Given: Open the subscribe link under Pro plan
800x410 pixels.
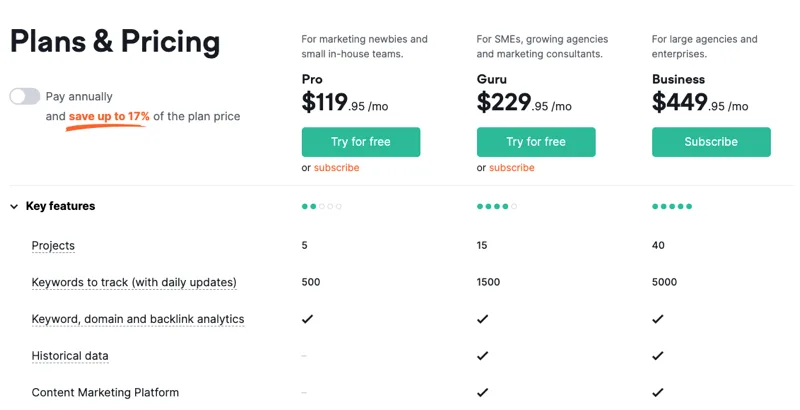Looking at the screenshot, I should [x=336, y=168].
